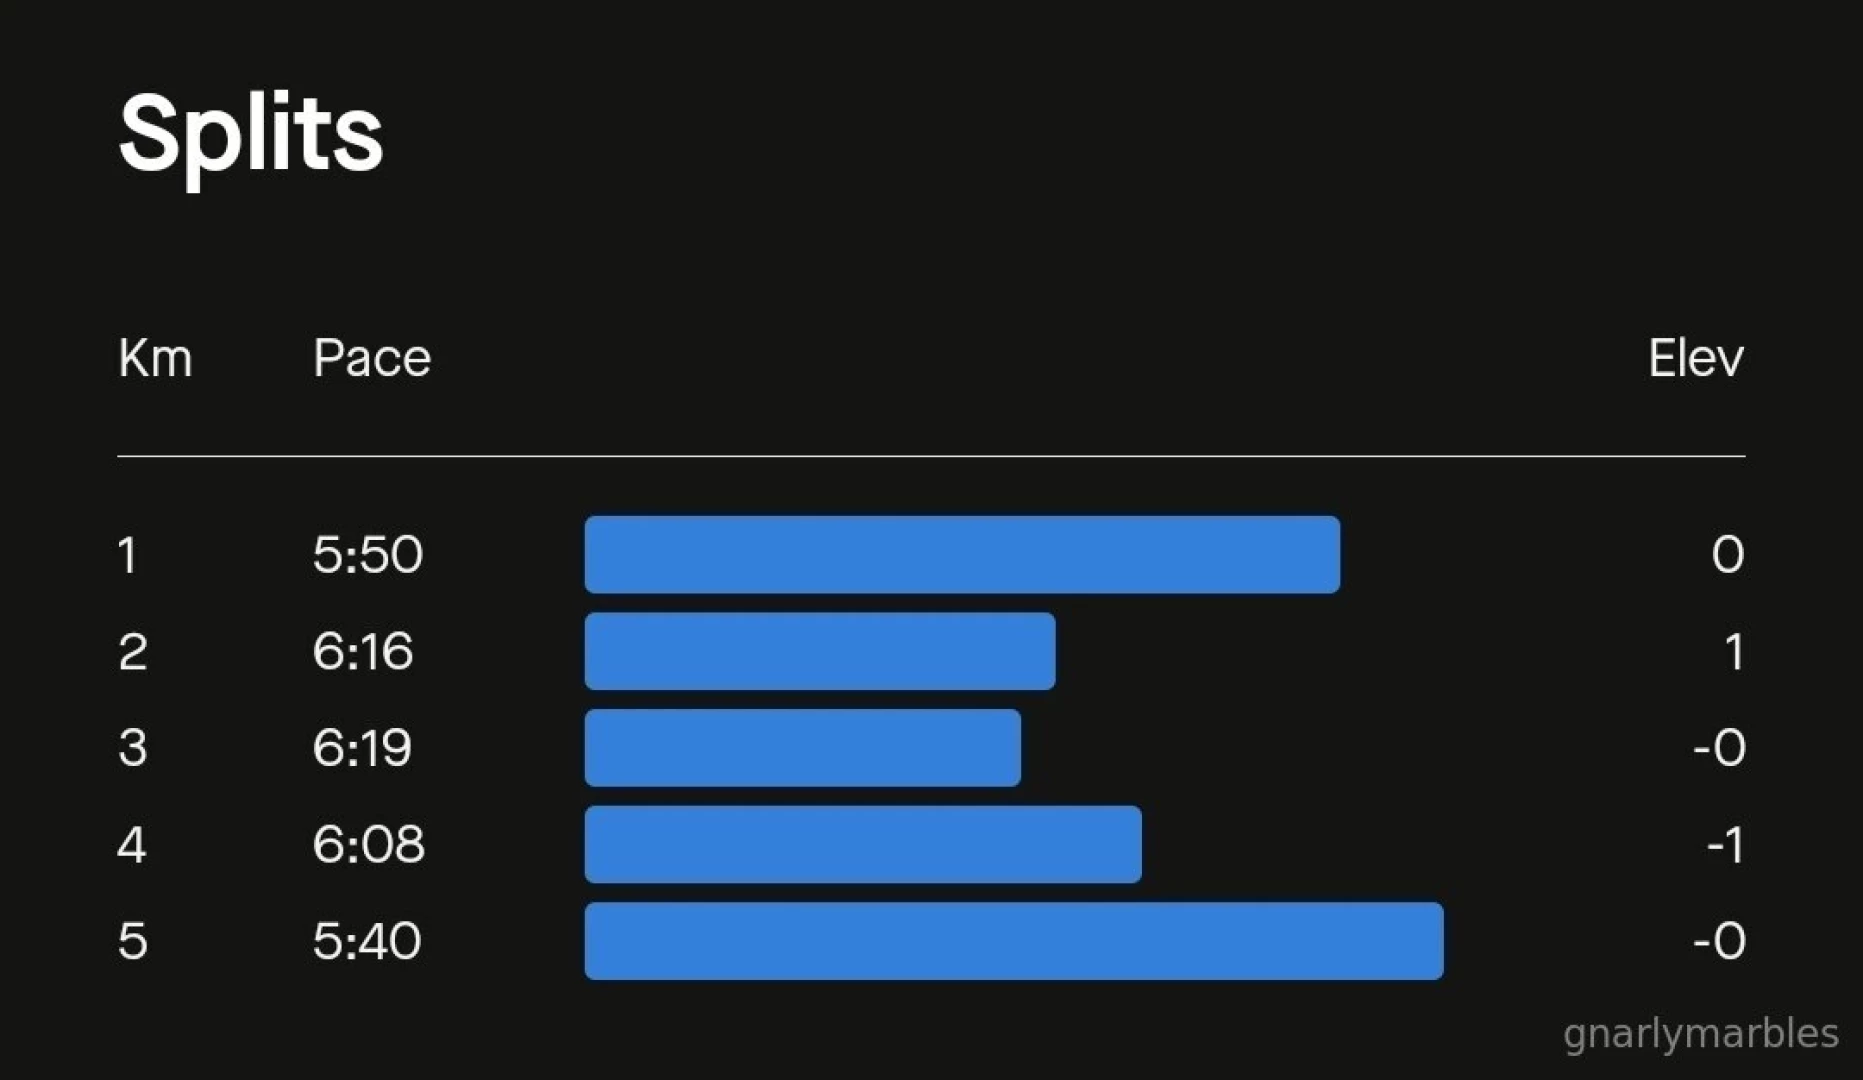Click the 5:40 pace value
This screenshot has height=1080, width=1863.
click(x=366, y=941)
